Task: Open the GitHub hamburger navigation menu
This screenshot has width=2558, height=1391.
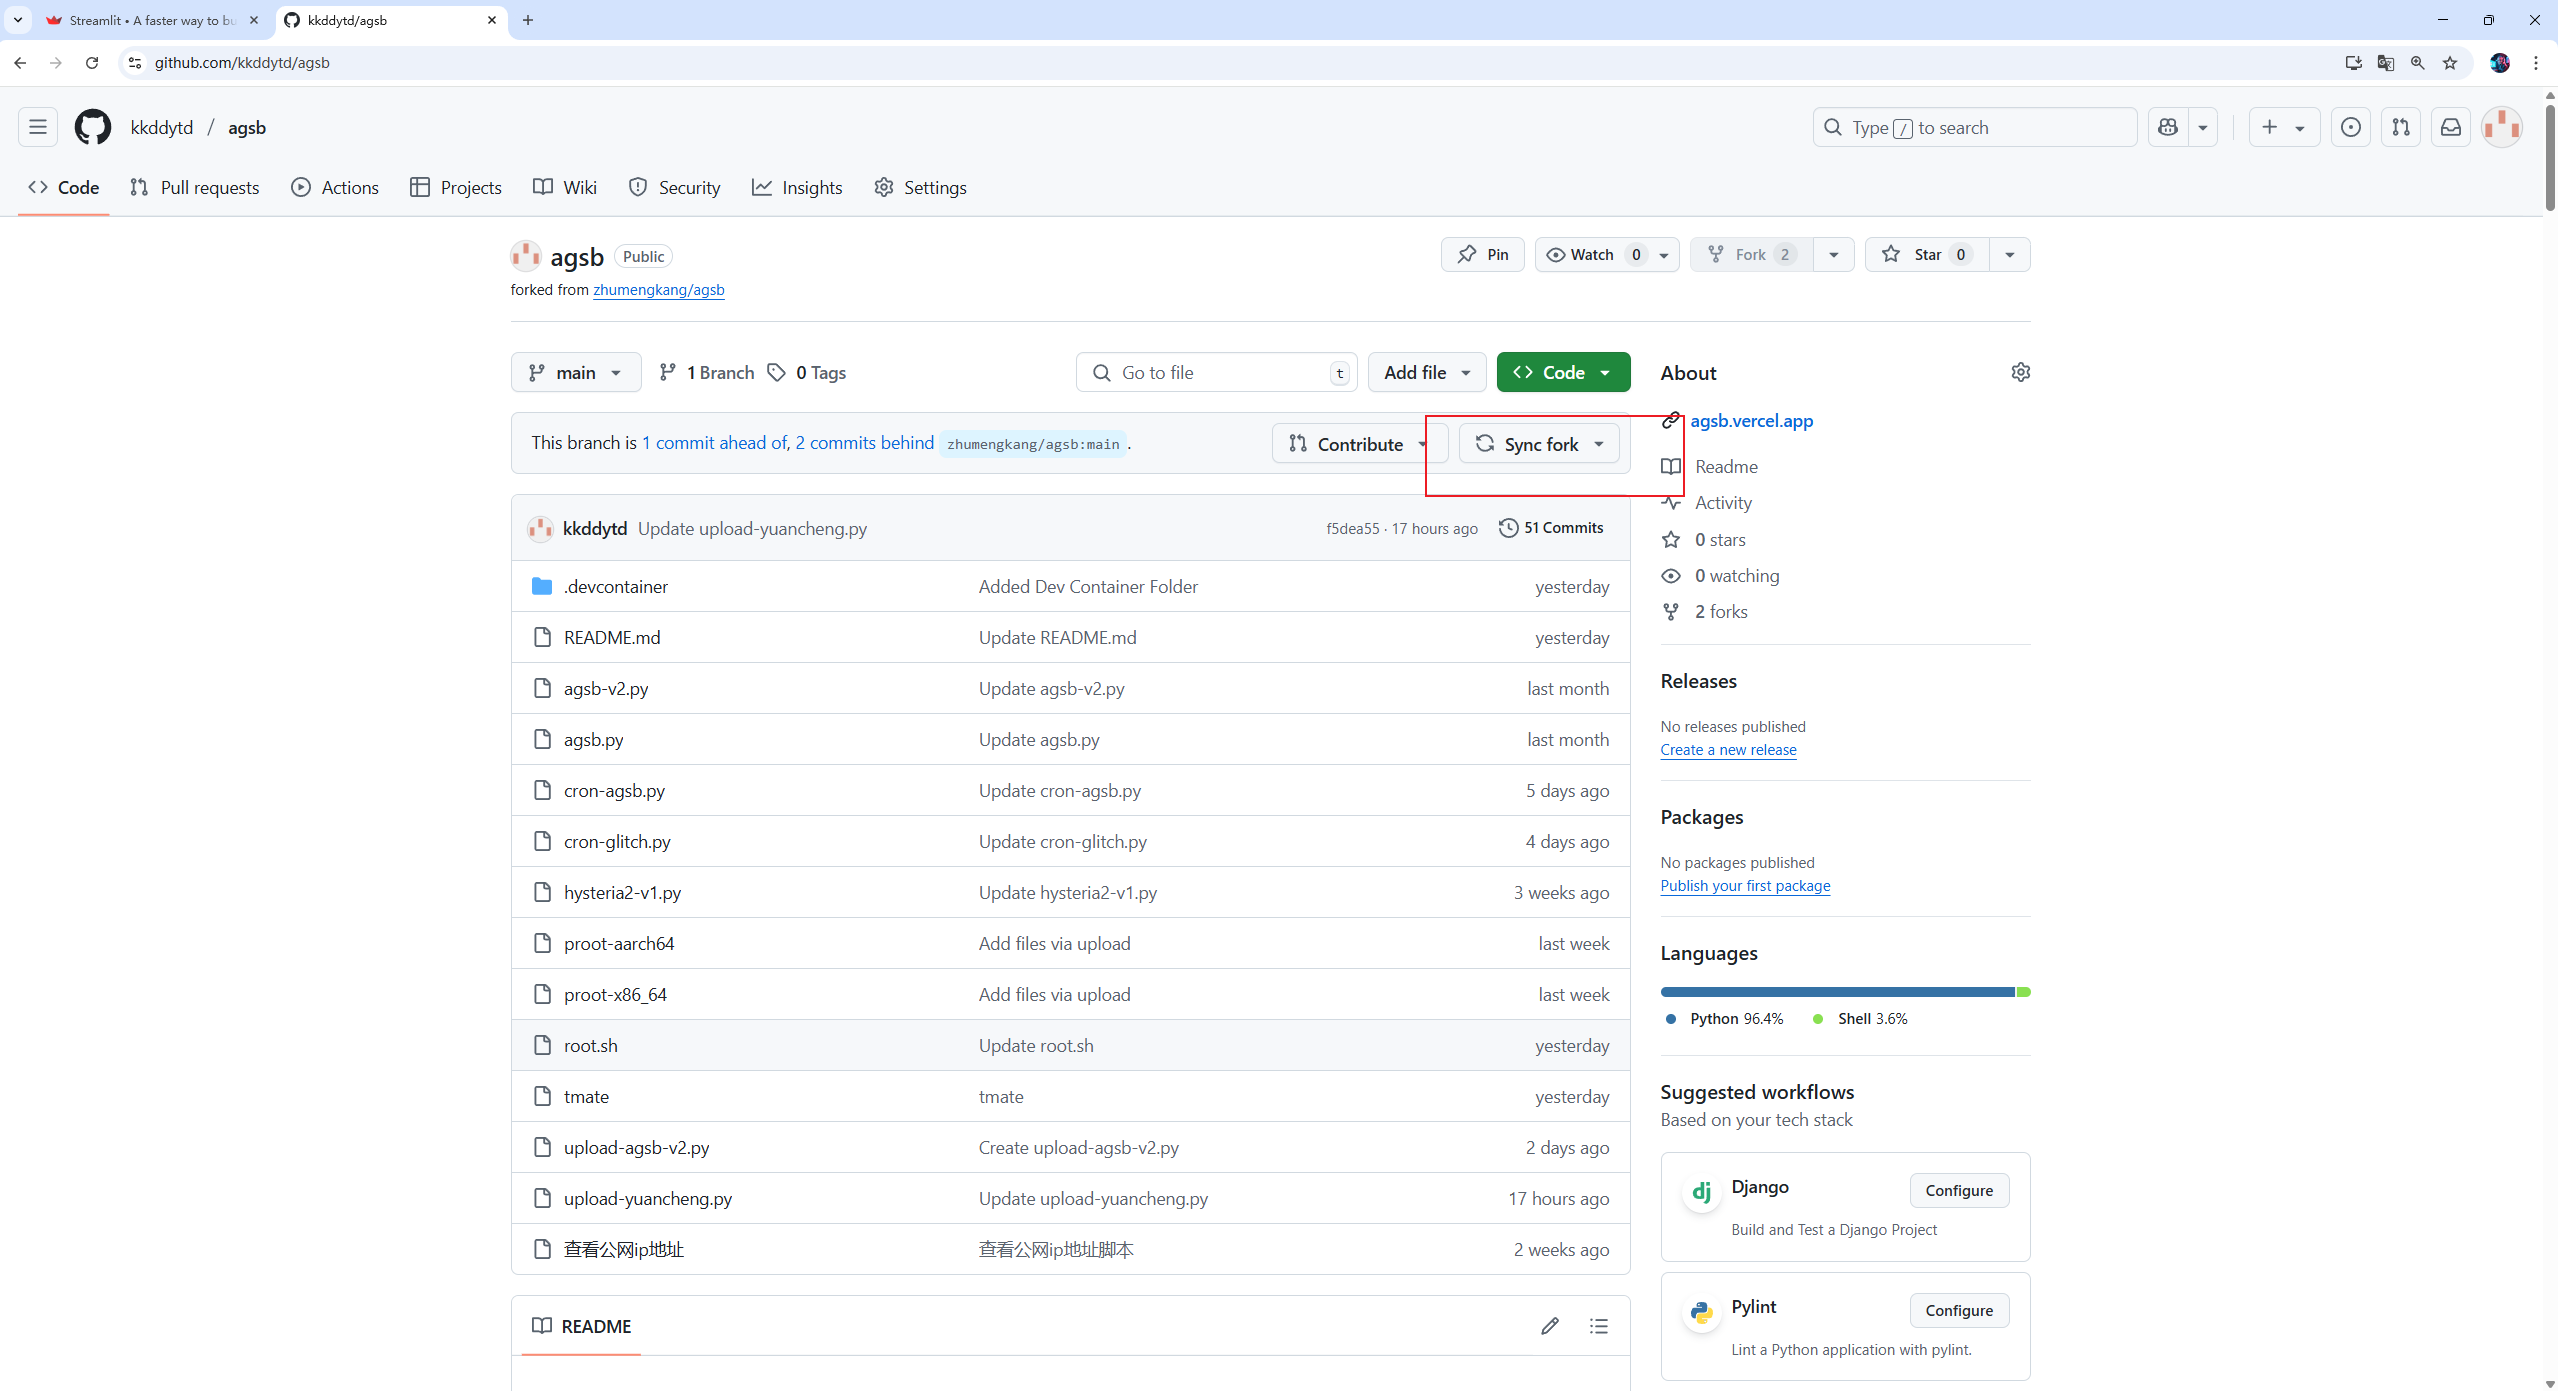Action: pos(38,127)
